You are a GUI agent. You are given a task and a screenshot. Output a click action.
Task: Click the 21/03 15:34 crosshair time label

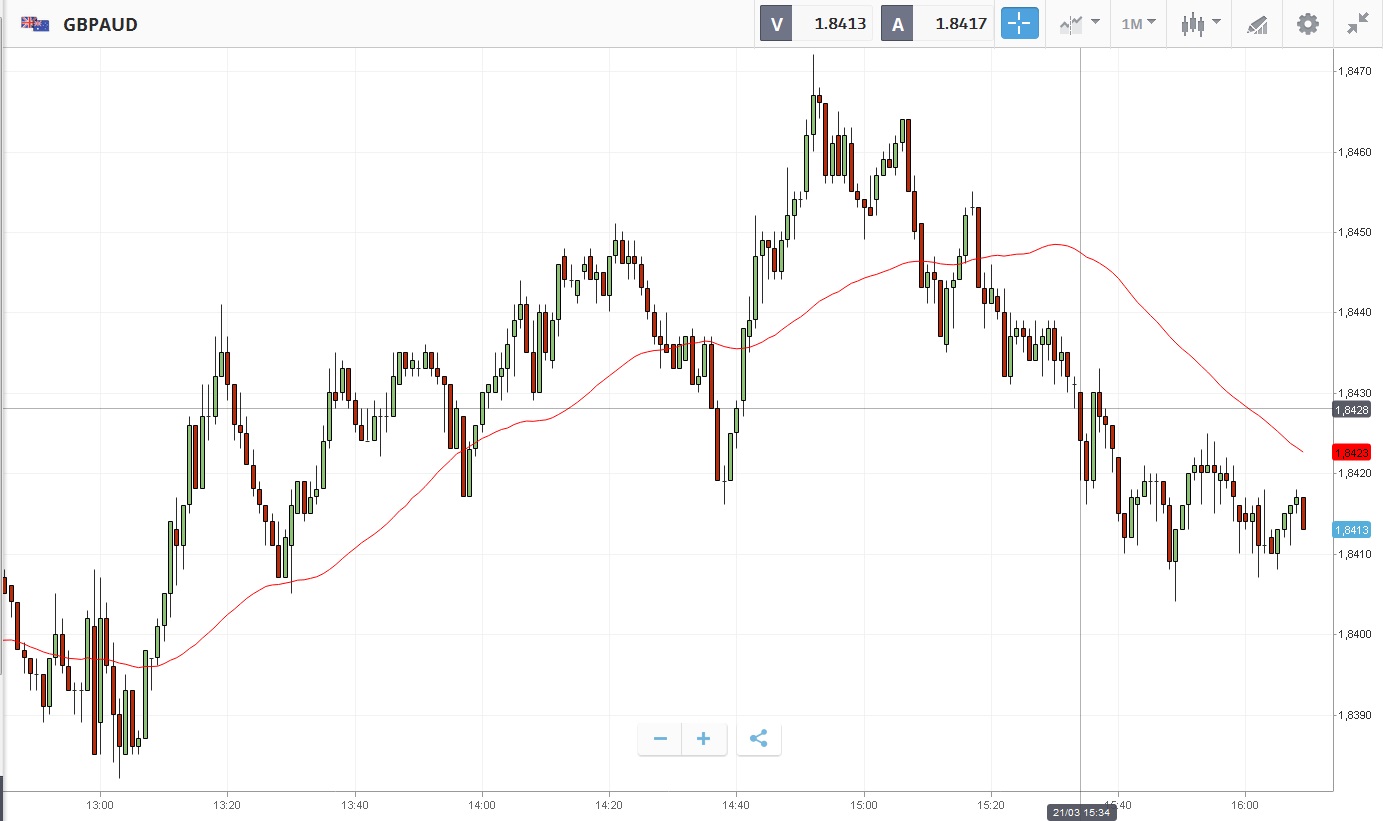tap(1081, 812)
